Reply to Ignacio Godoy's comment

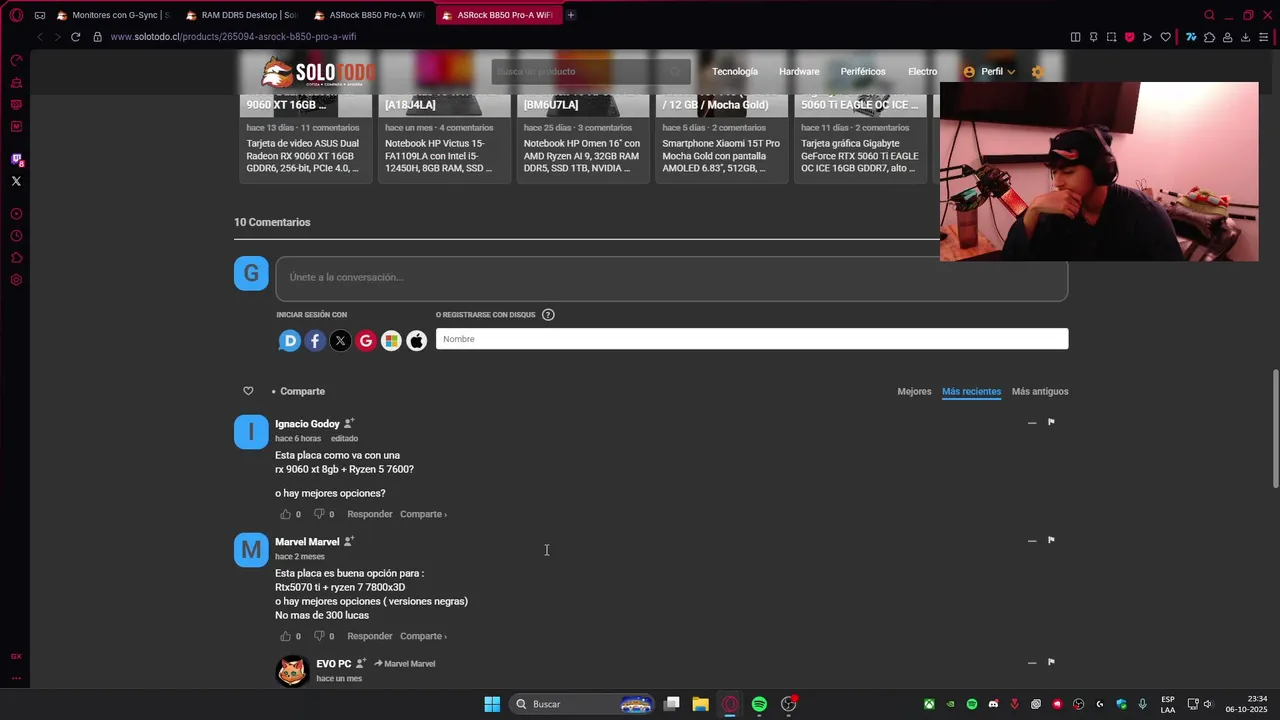click(x=369, y=514)
